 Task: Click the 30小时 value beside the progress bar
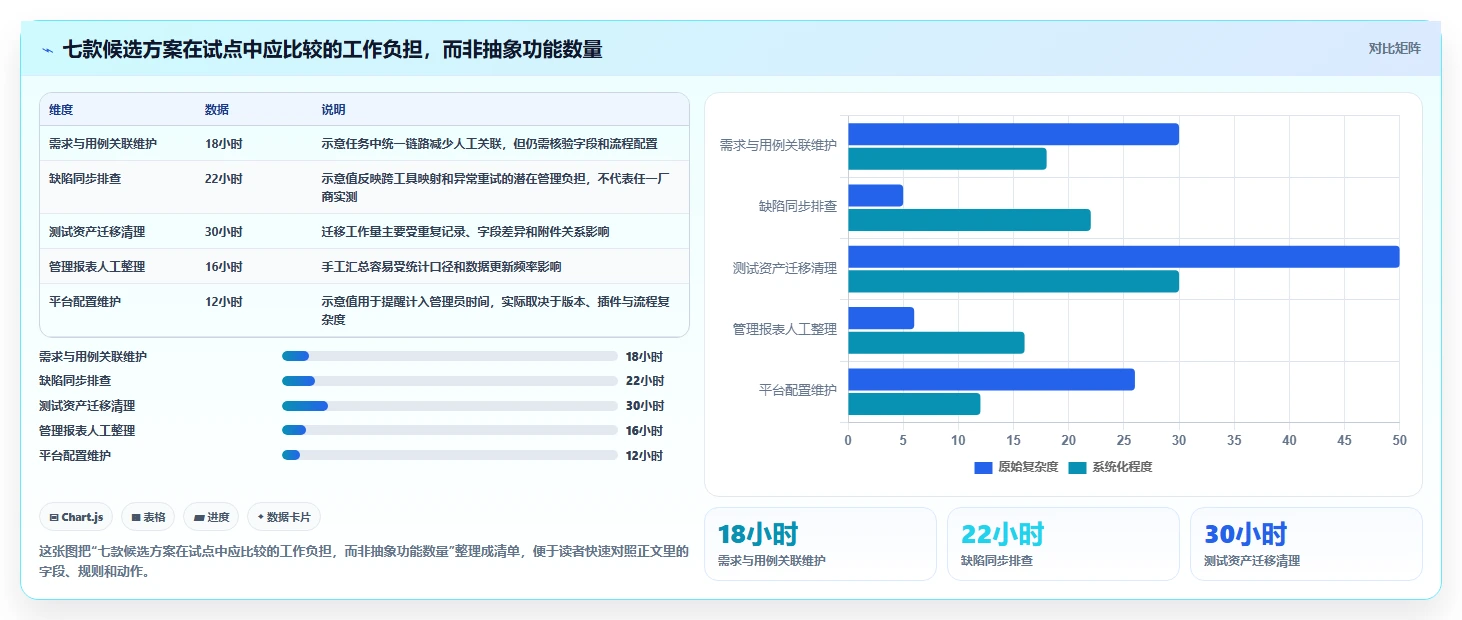pos(645,406)
